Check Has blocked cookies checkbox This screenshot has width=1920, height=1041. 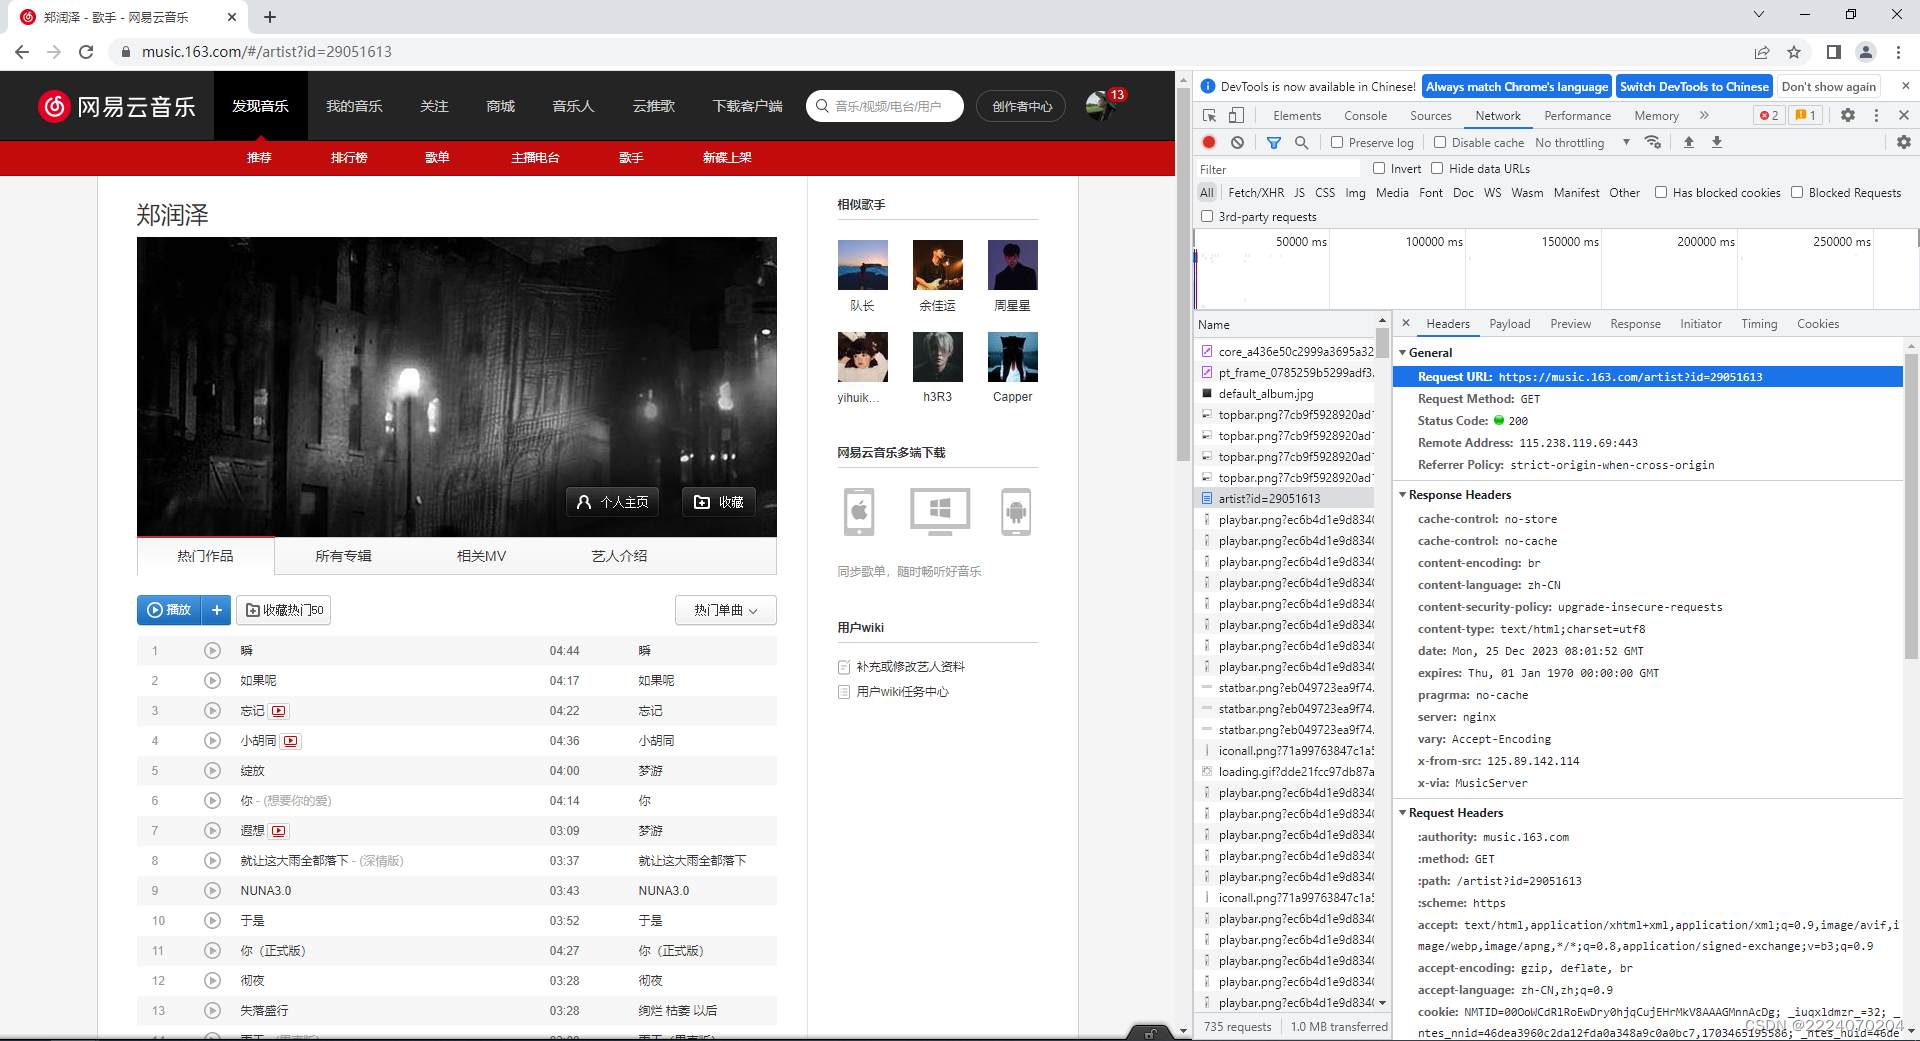1661,192
